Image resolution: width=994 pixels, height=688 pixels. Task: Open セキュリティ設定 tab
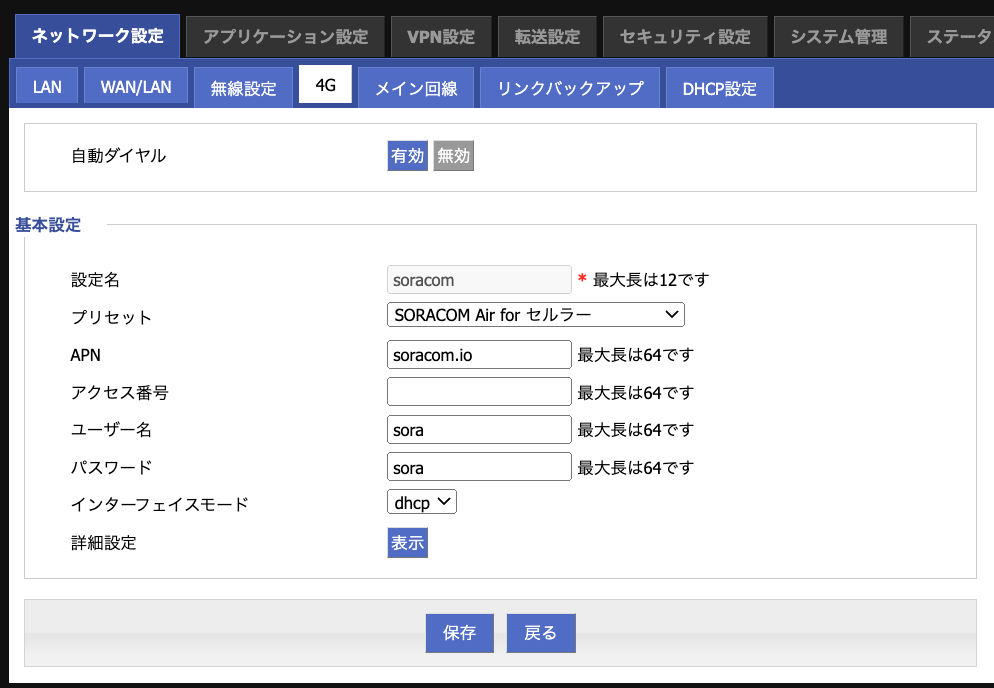tap(685, 37)
